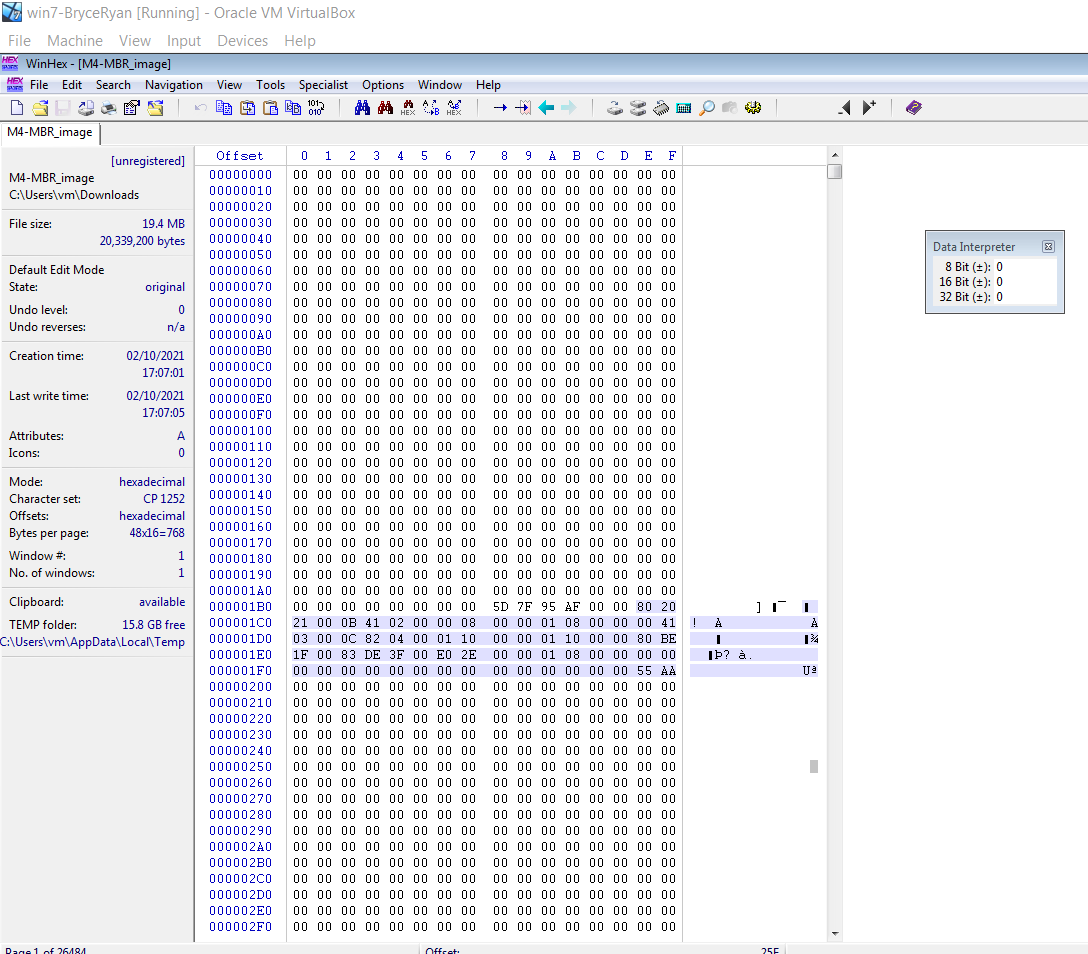
Task: Open Find Text with blue binoculars
Action: [x=362, y=108]
